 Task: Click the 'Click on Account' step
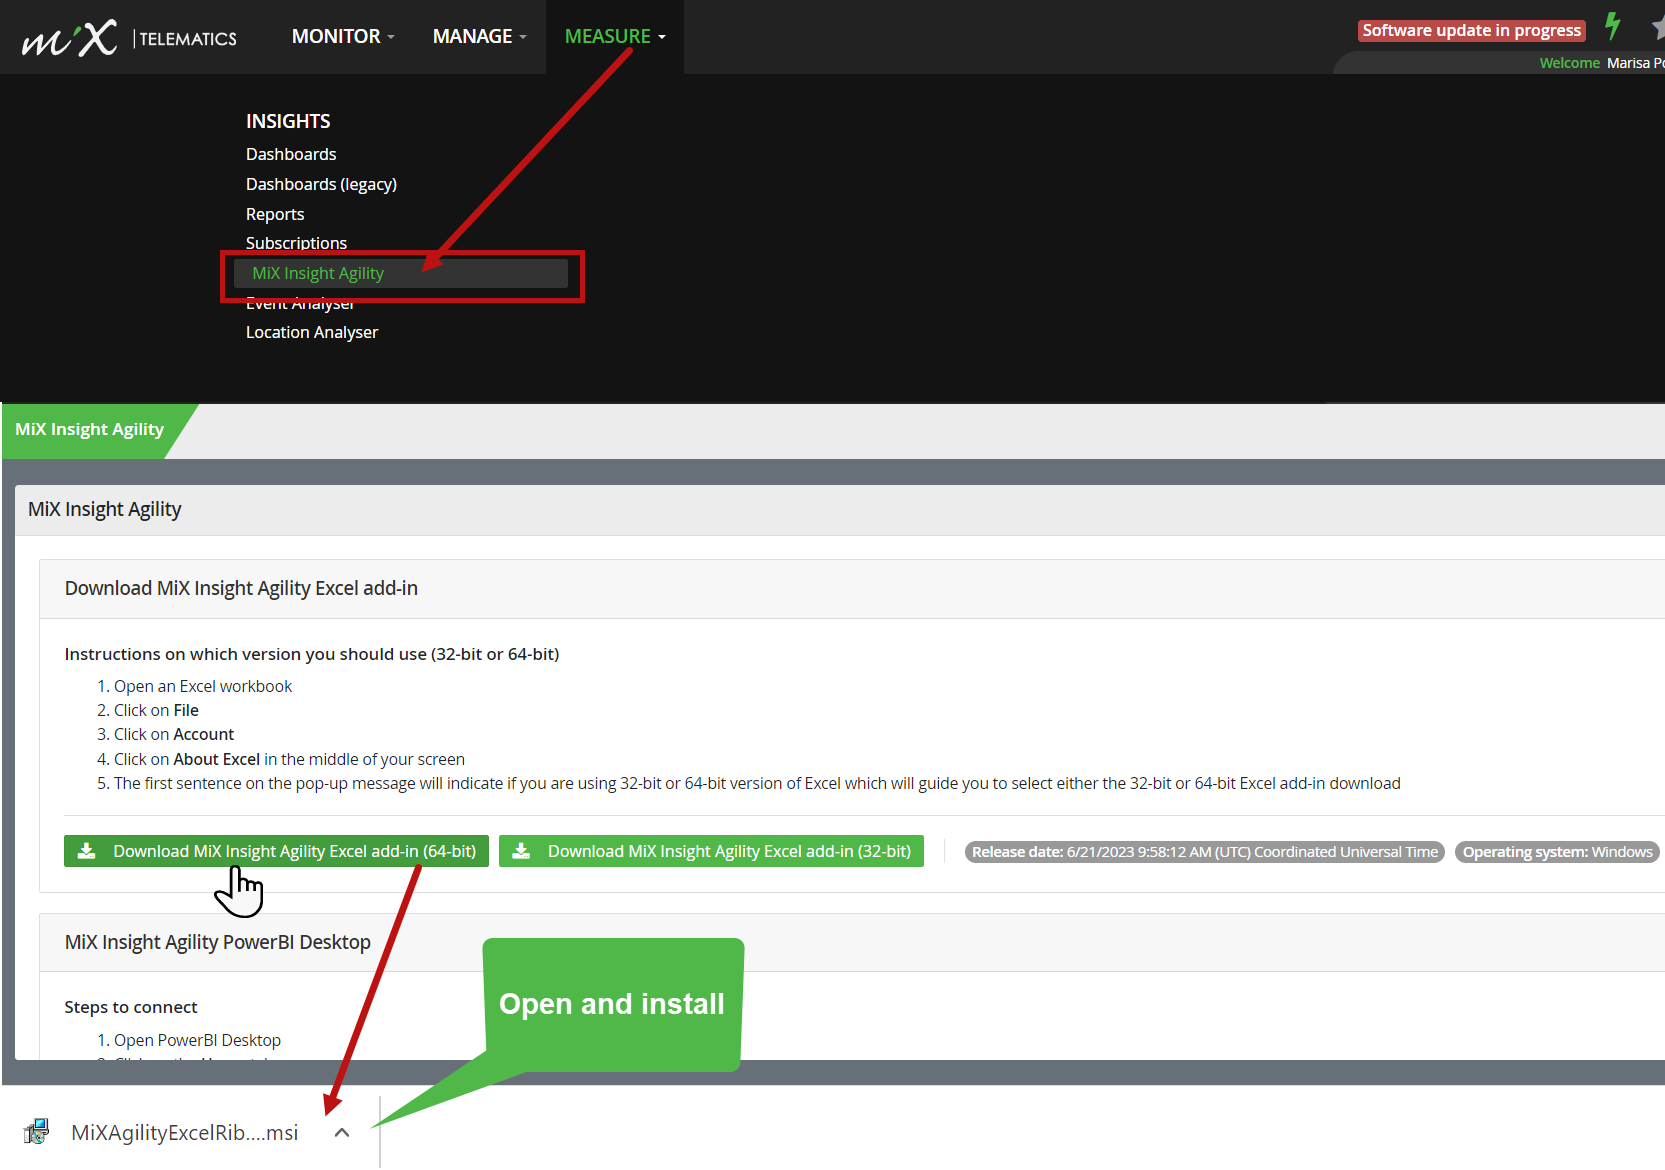(174, 734)
